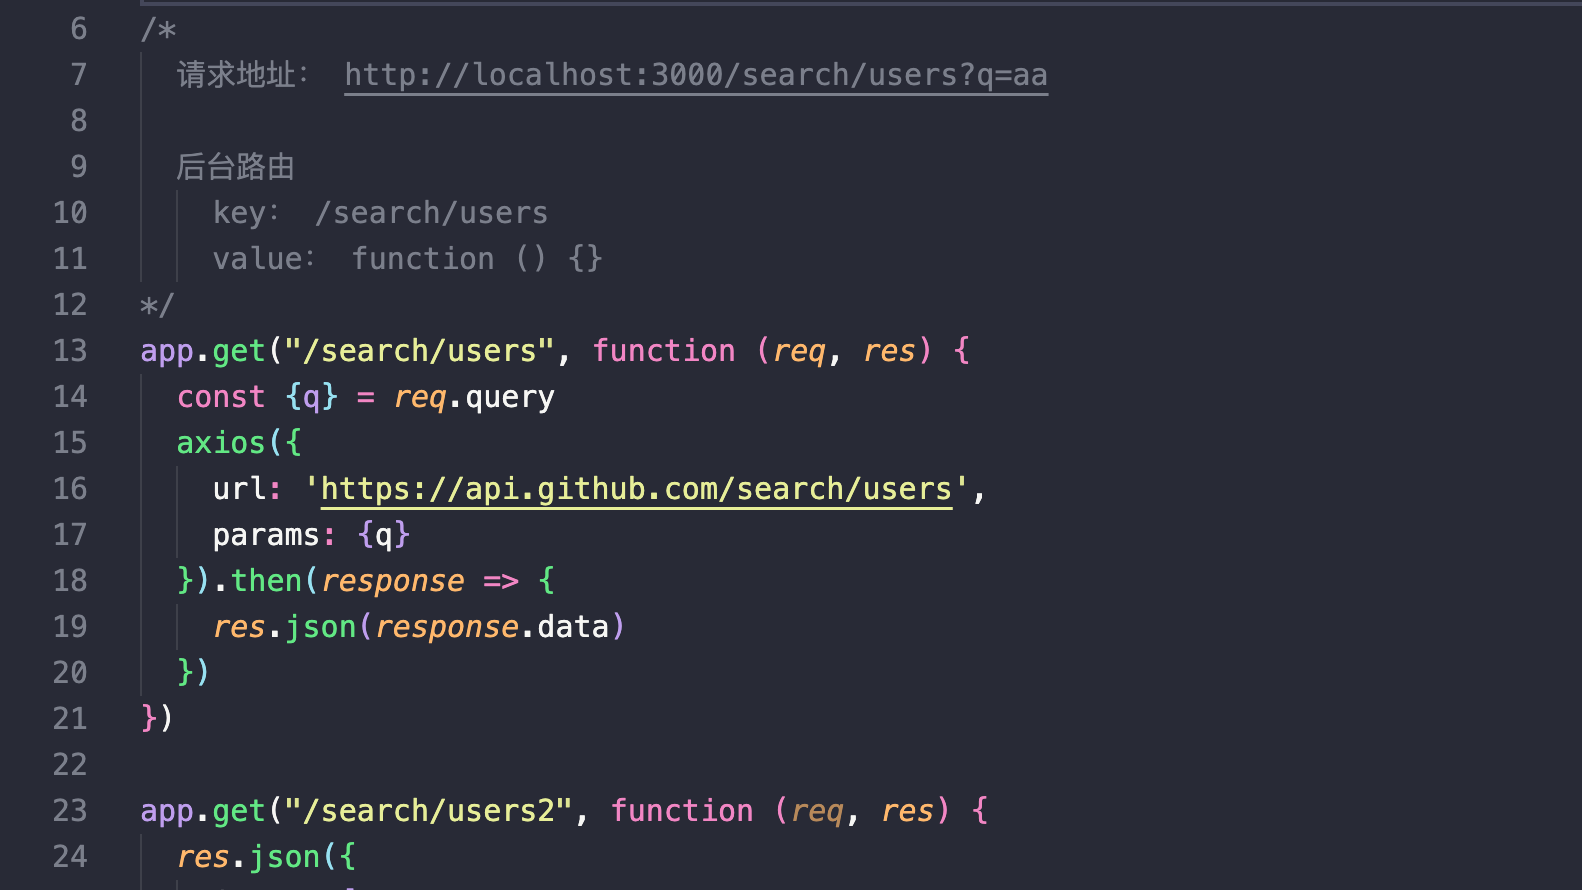Click line number 23 in gutter
The width and height of the screenshot is (1582, 890).
70,811
